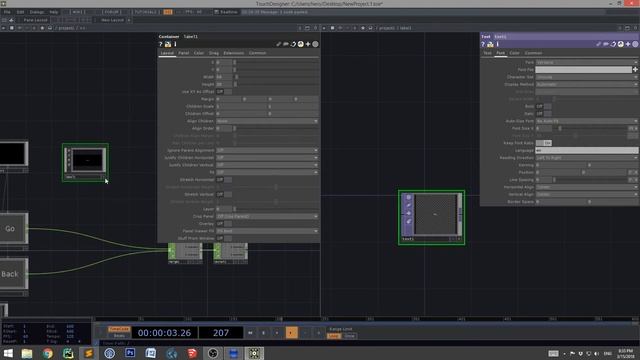Click the tag icon in Container panel
This screenshot has height=360, width=640.
click(x=286, y=44)
